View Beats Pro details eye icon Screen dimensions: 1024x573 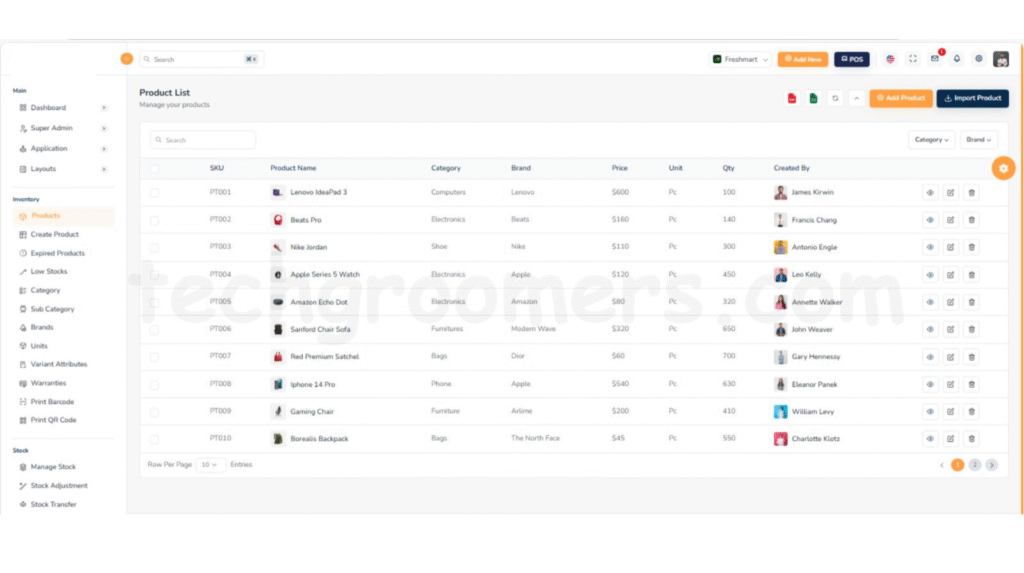[x=930, y=220]
